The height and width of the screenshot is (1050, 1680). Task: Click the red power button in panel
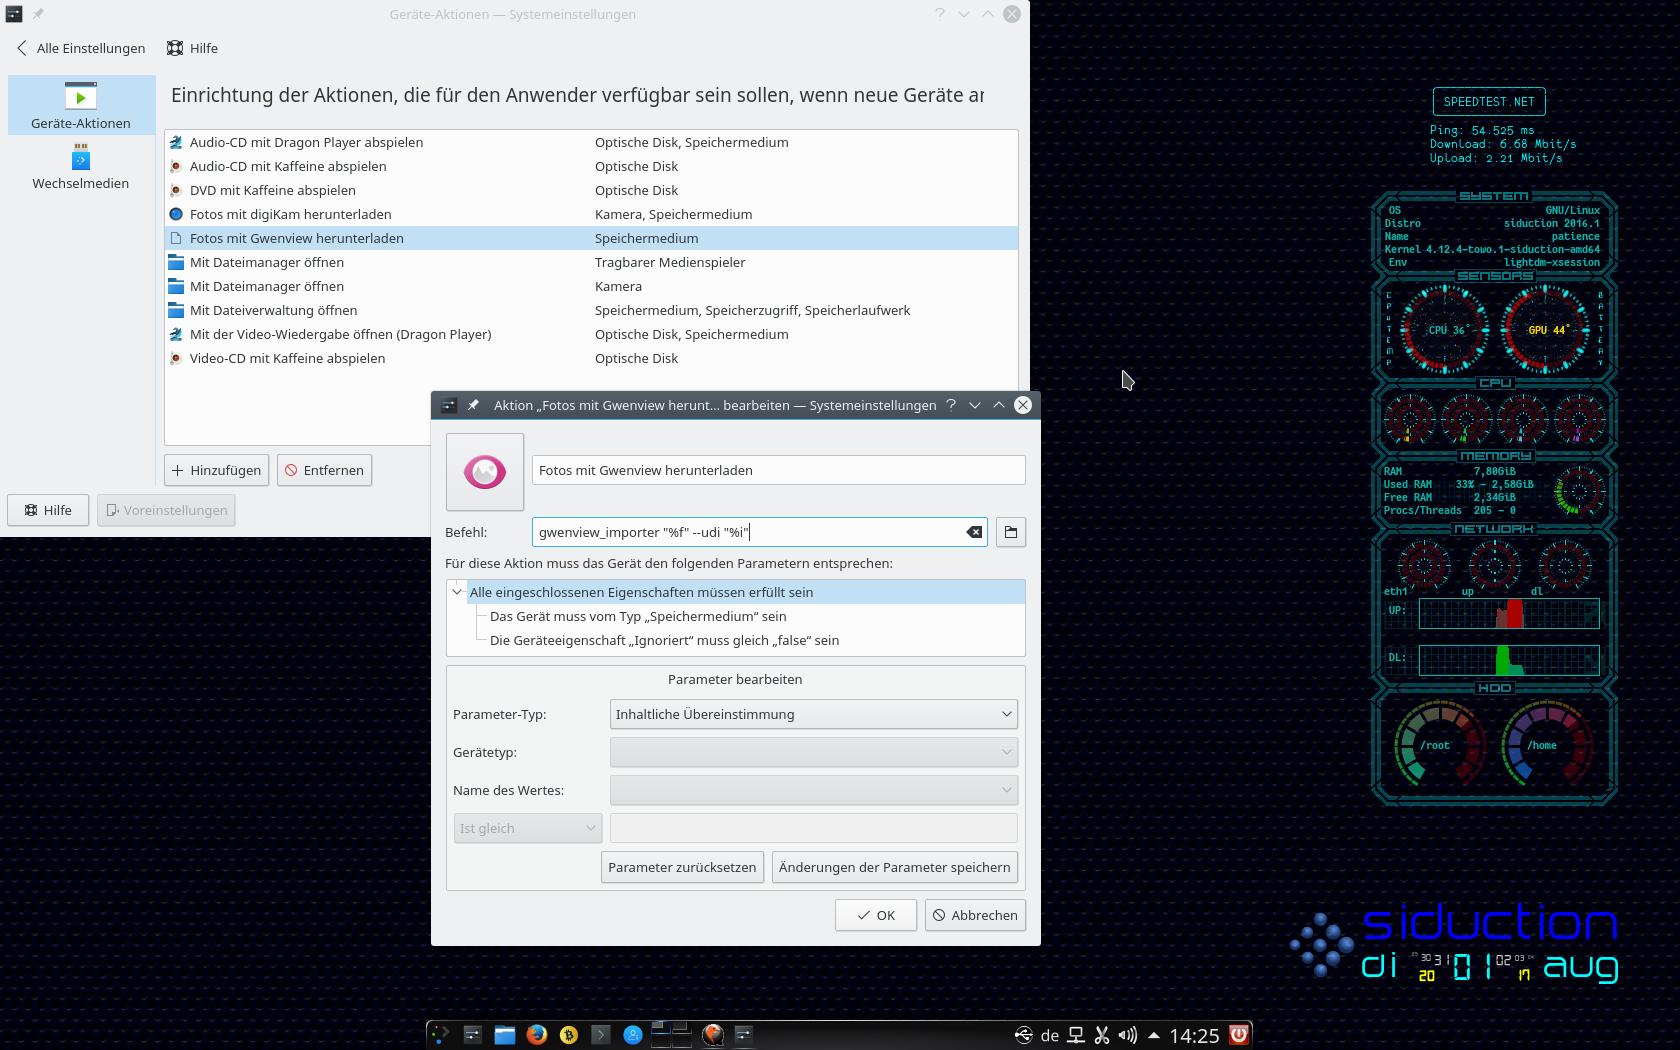[1239, 1035]
